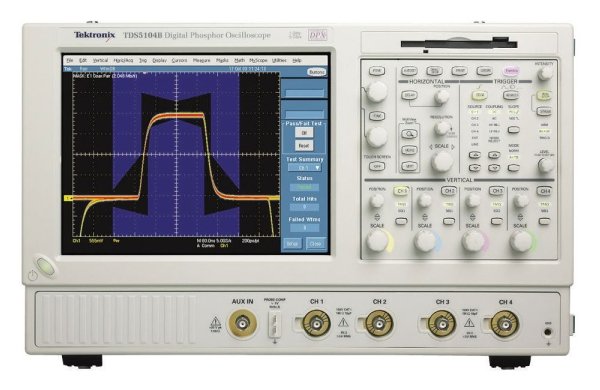Click the trigger LEVEL knob
Screen dimensions: 600x390
[546, 165]
